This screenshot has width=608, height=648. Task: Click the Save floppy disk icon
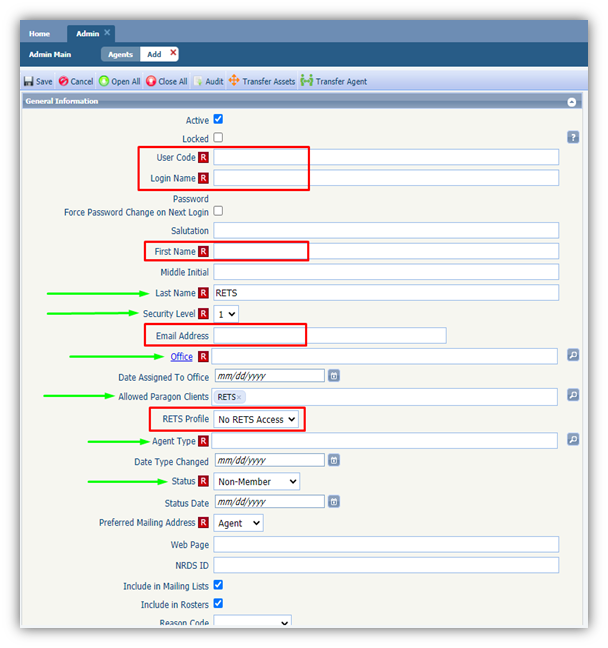point(29,81)
